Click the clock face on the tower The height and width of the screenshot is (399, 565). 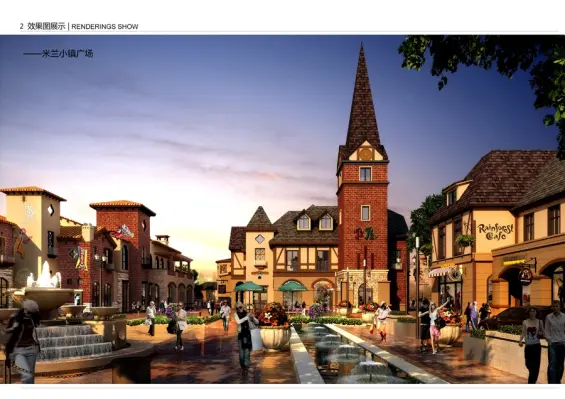point(366,154)
